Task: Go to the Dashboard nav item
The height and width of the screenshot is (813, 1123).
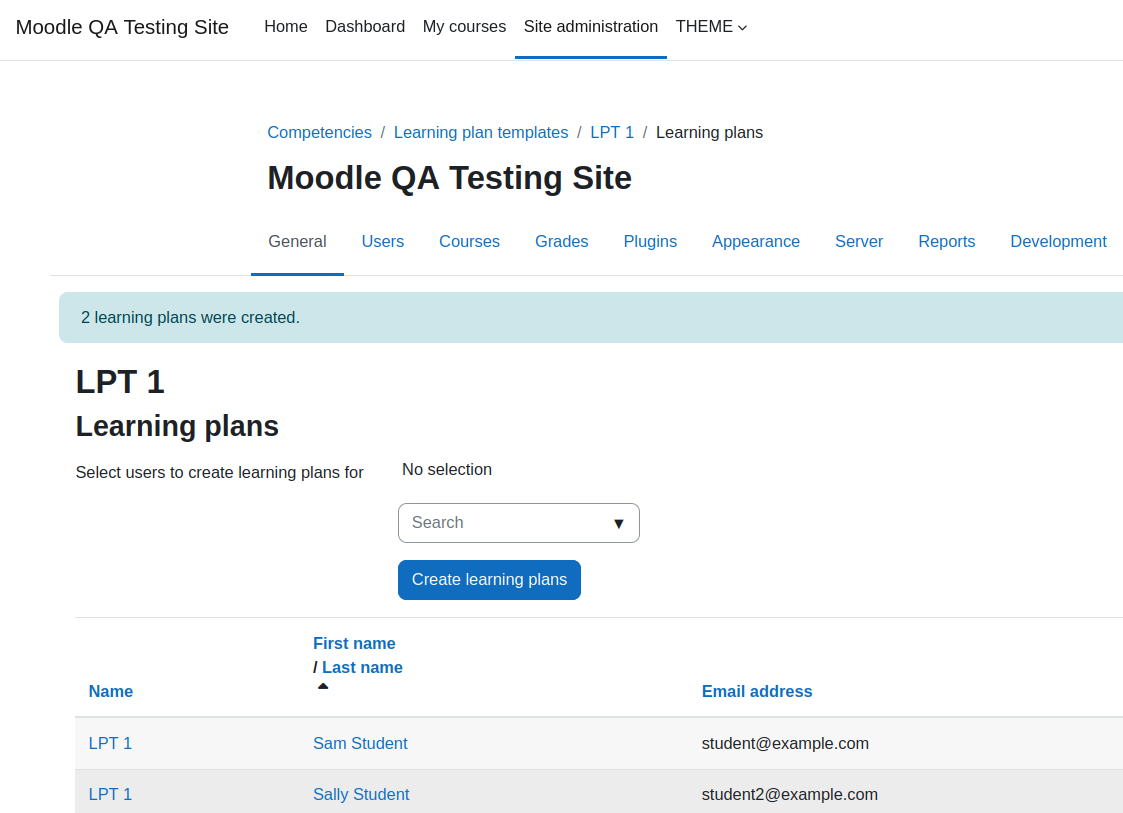Action: [365, 27]
